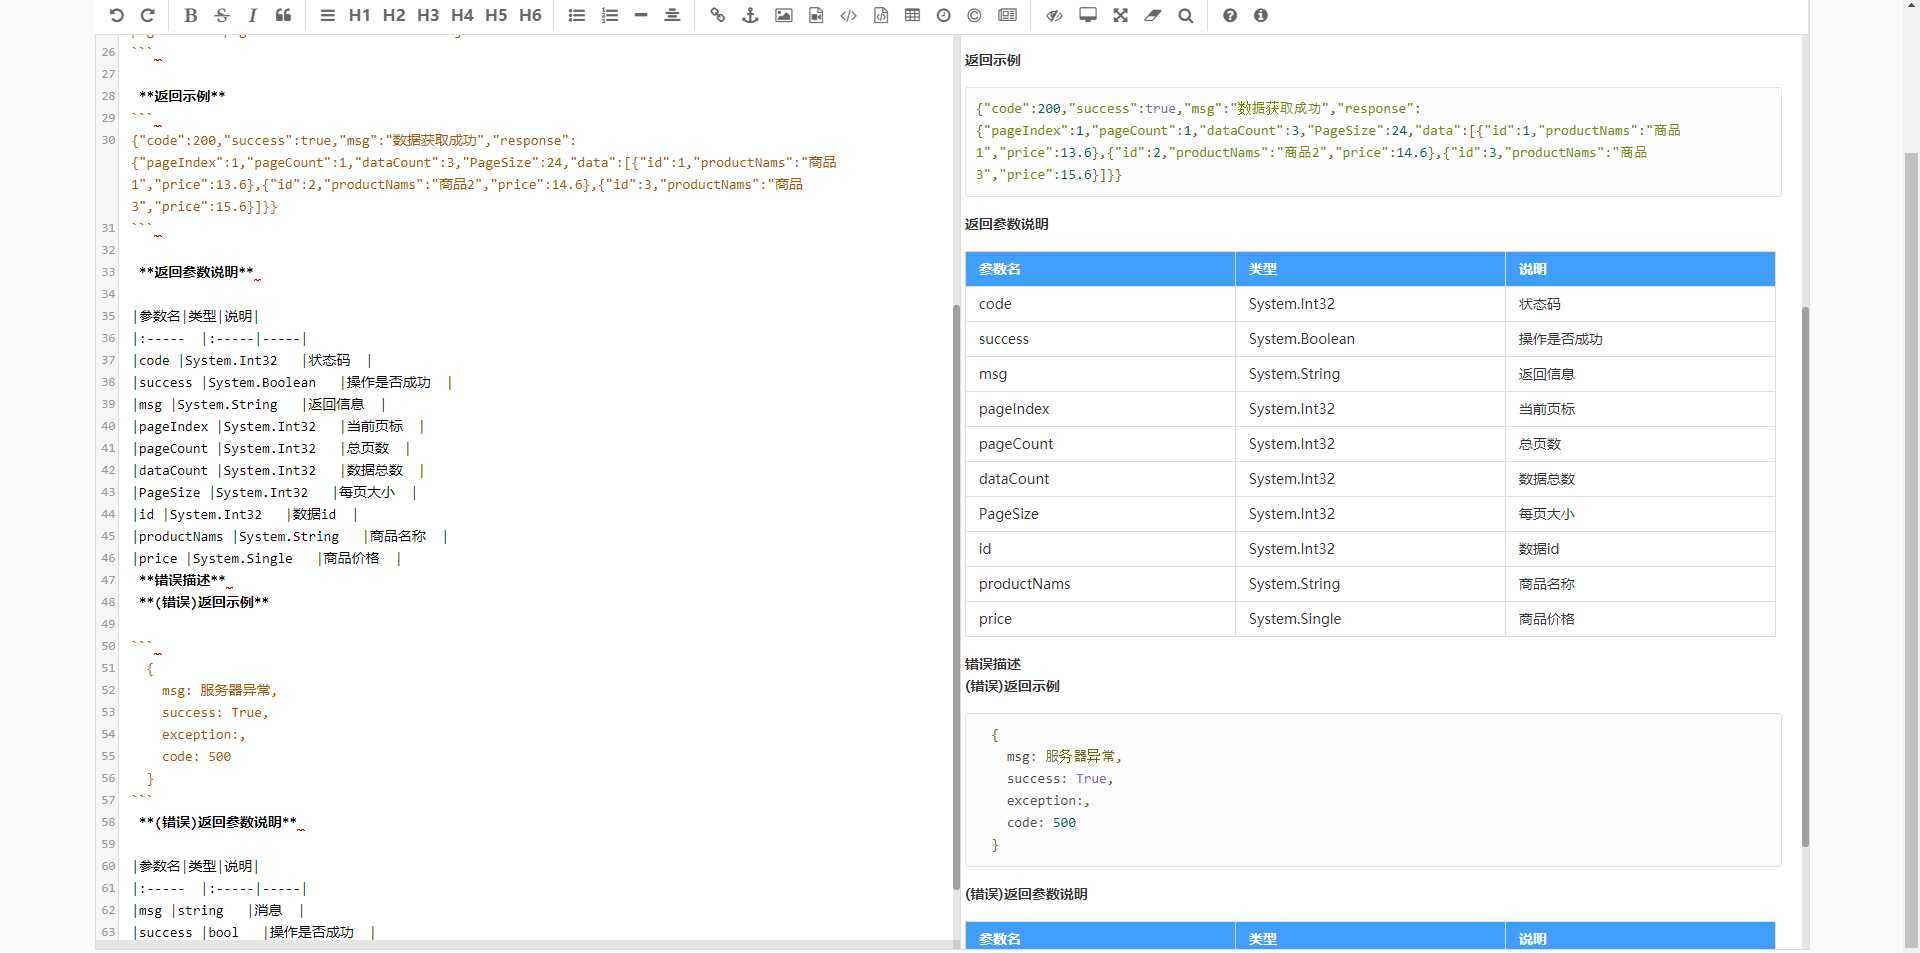Click the 'dataCount' cell in preview table

(x=1100, y=479)
